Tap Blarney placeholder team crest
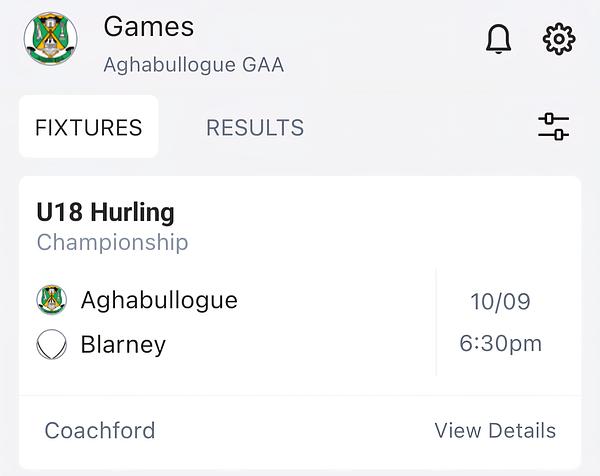 [52, 344]
